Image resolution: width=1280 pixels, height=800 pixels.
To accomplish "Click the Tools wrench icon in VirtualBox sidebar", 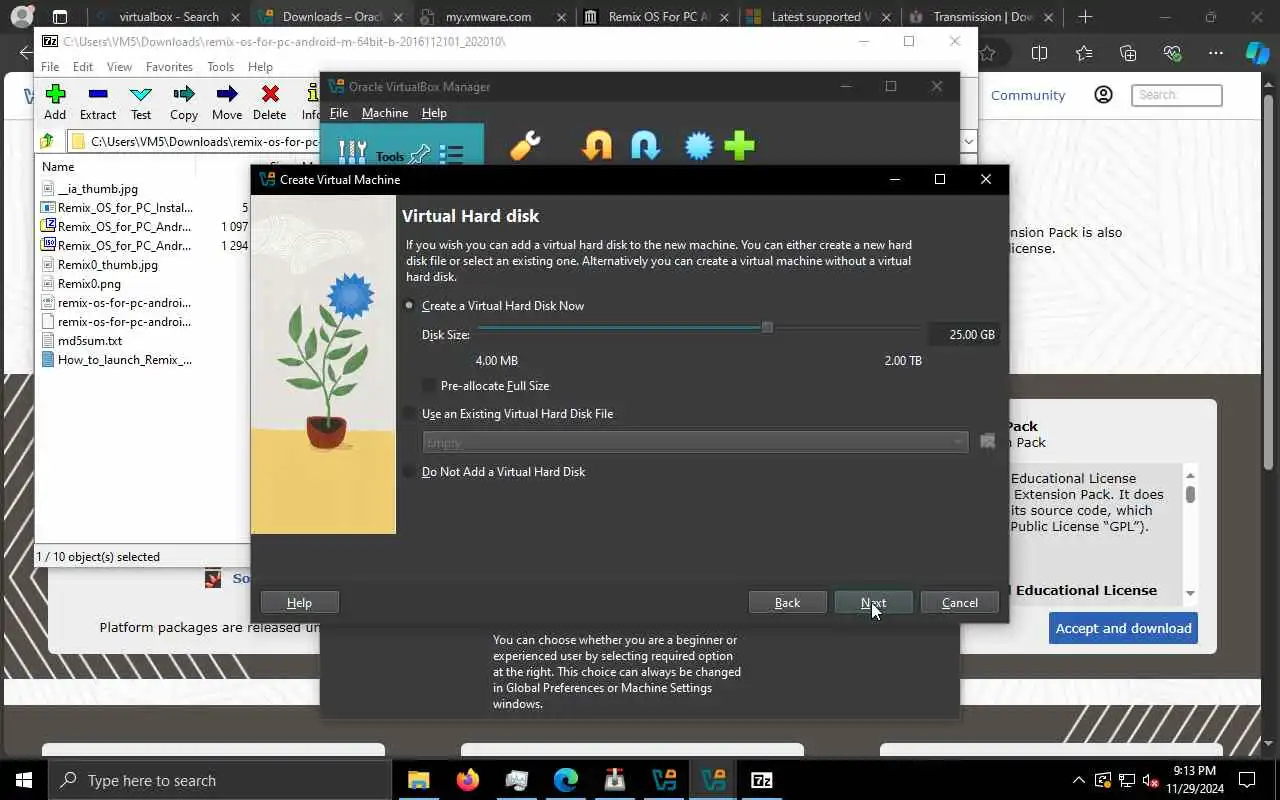I will [352, 152].
